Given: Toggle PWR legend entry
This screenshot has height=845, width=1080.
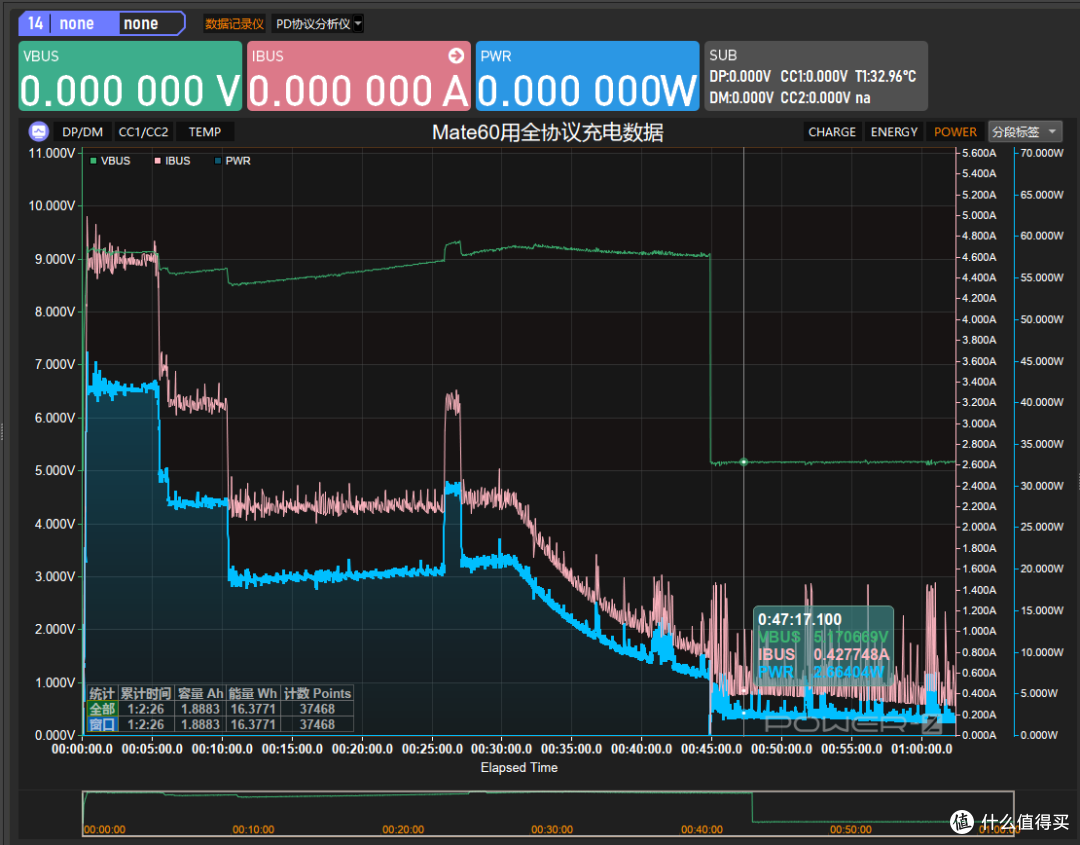Looking at the screenshot, I should click(232, 160).
